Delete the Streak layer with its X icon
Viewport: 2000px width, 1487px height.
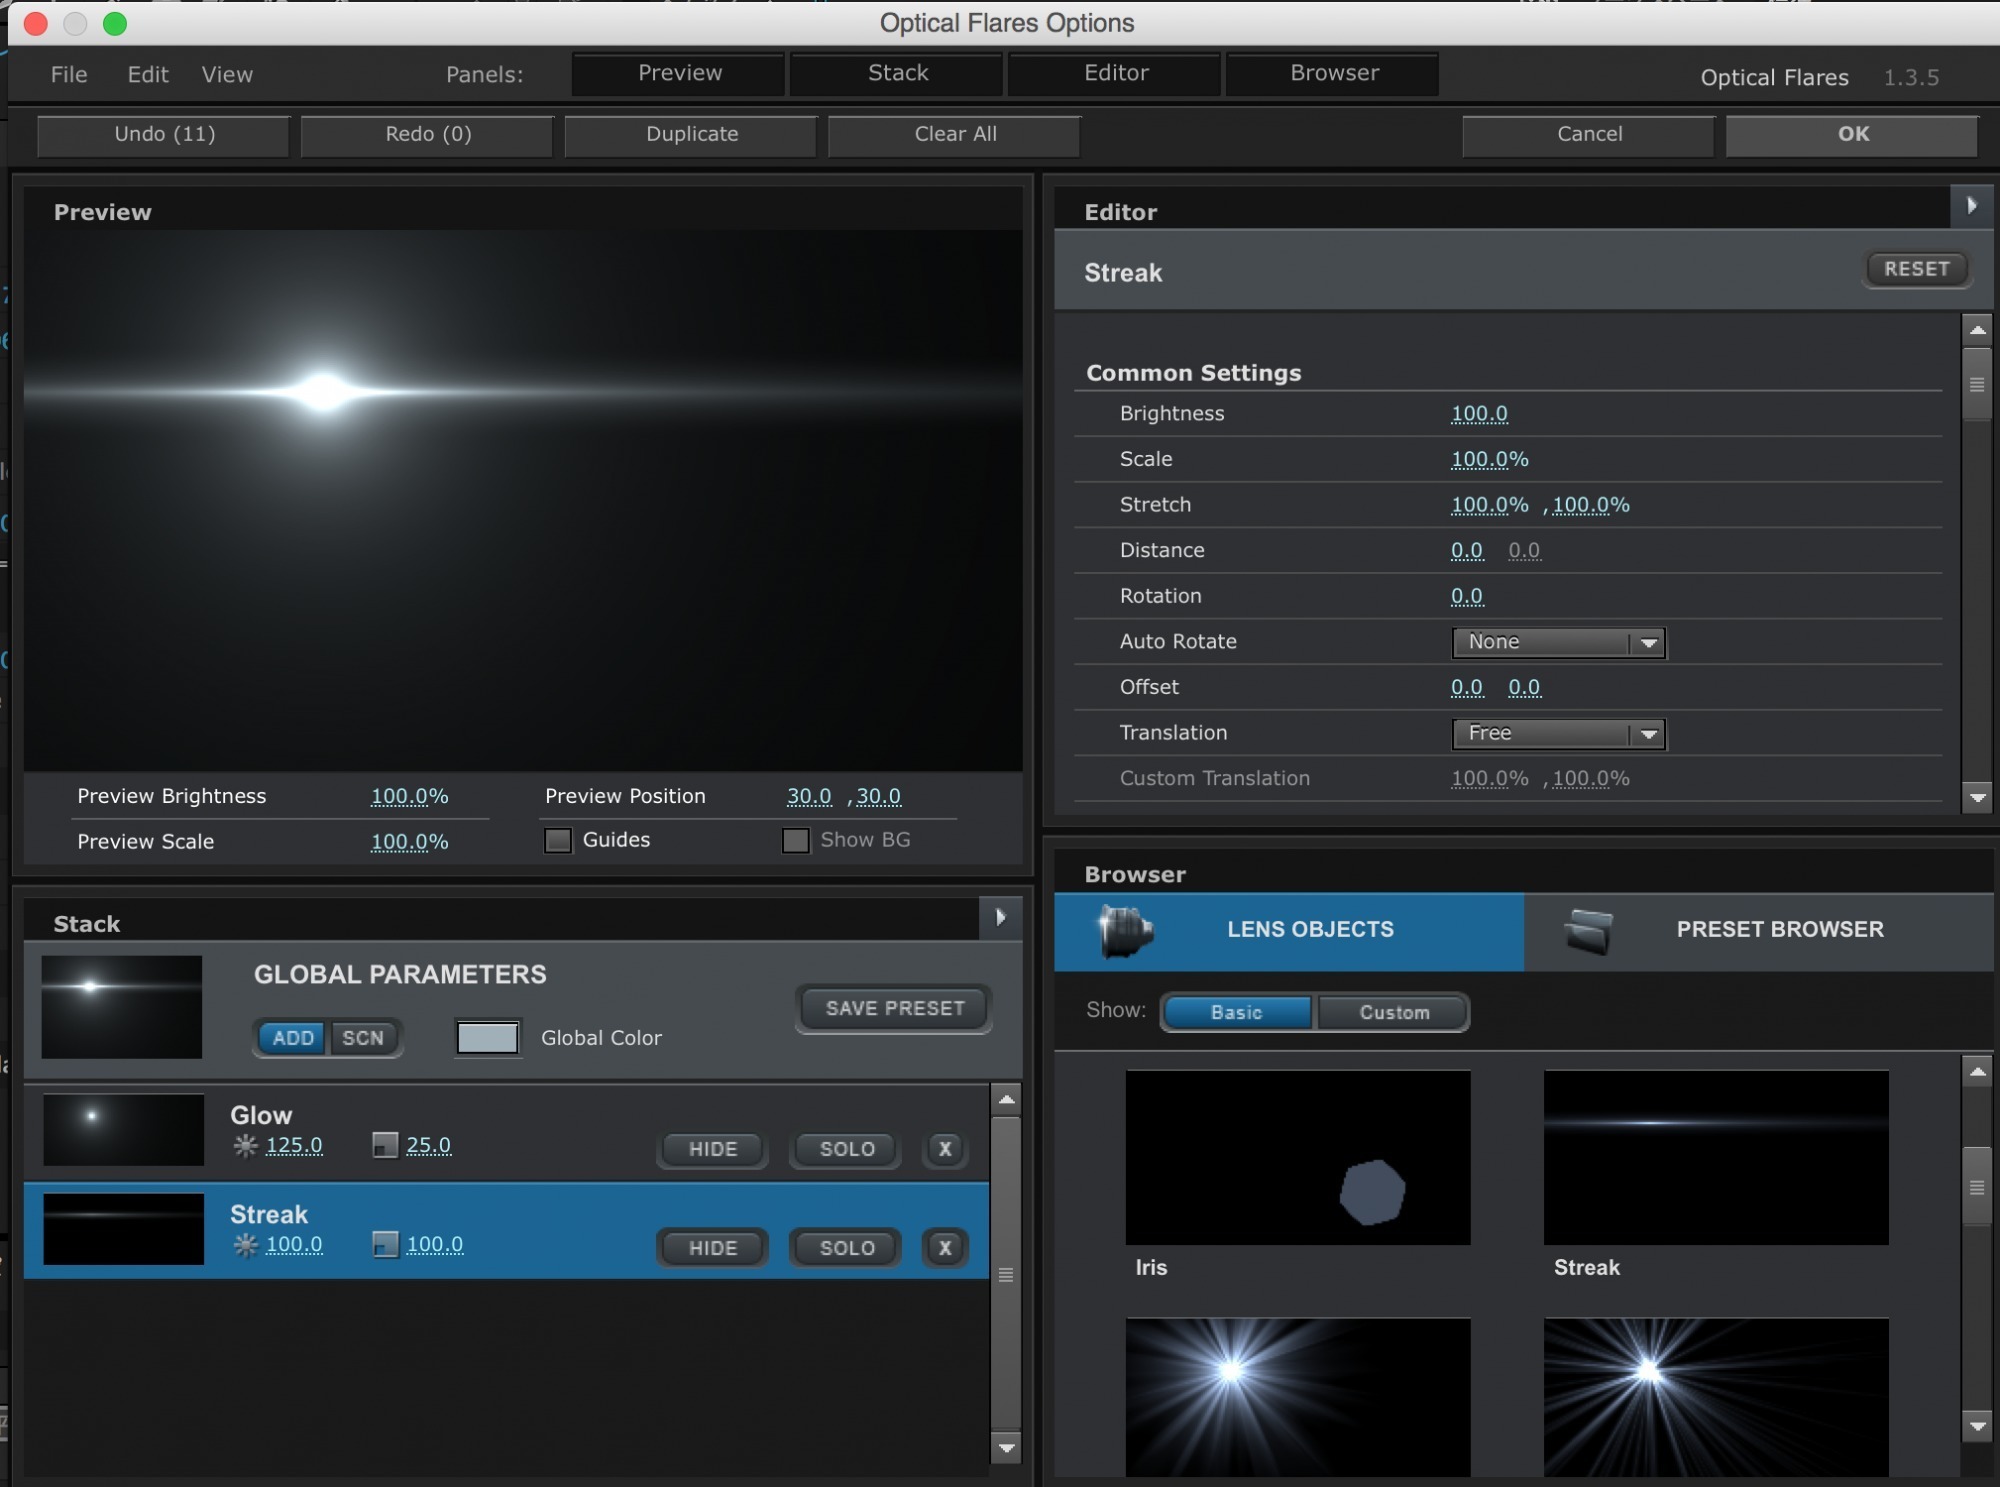click(944, 1248)
